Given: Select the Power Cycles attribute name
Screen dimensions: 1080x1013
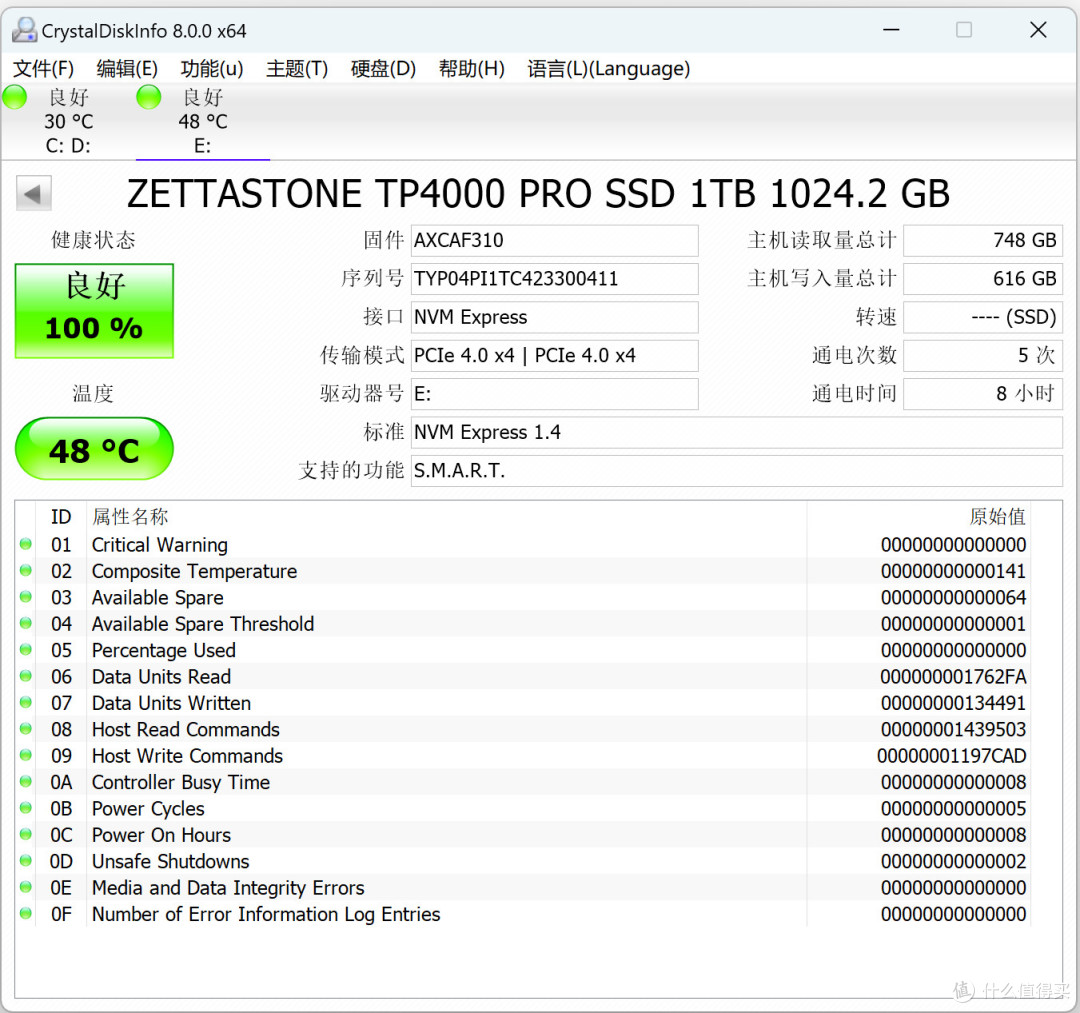Looking at the screenshot, I should pos(148,808).
